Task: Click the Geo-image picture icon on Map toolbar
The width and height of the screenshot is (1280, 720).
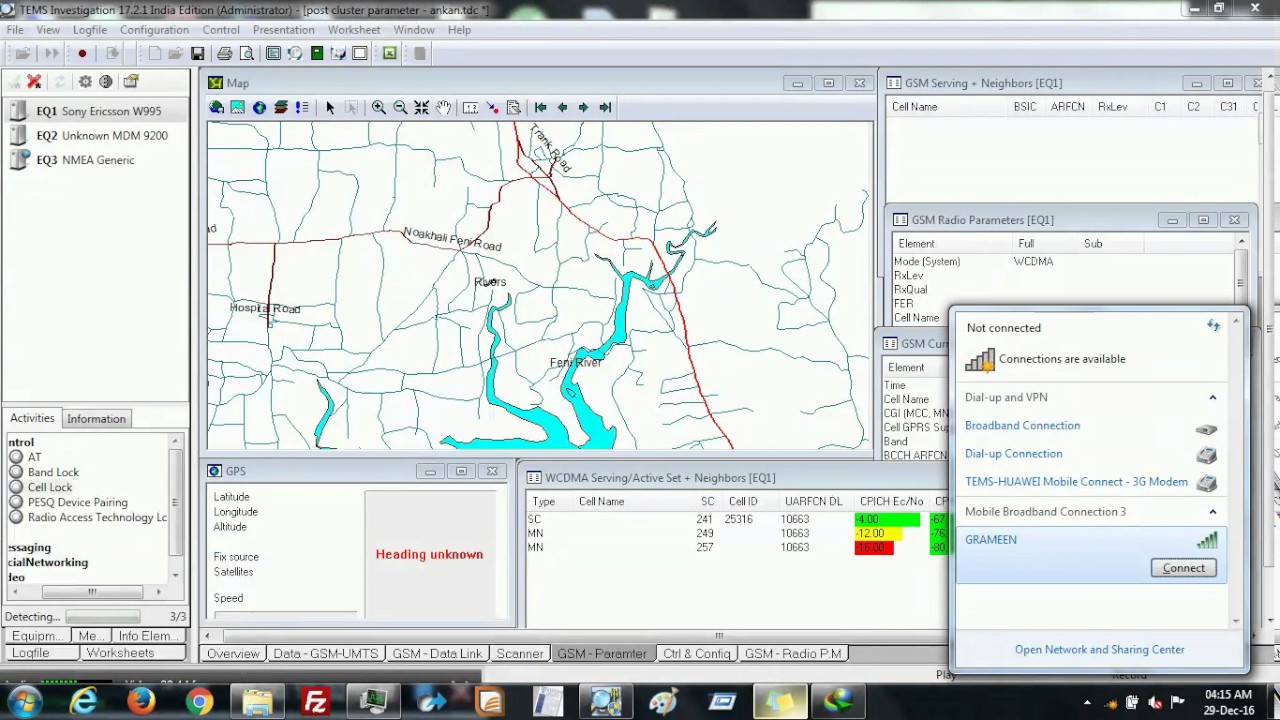Action: [x=238, y=107]
